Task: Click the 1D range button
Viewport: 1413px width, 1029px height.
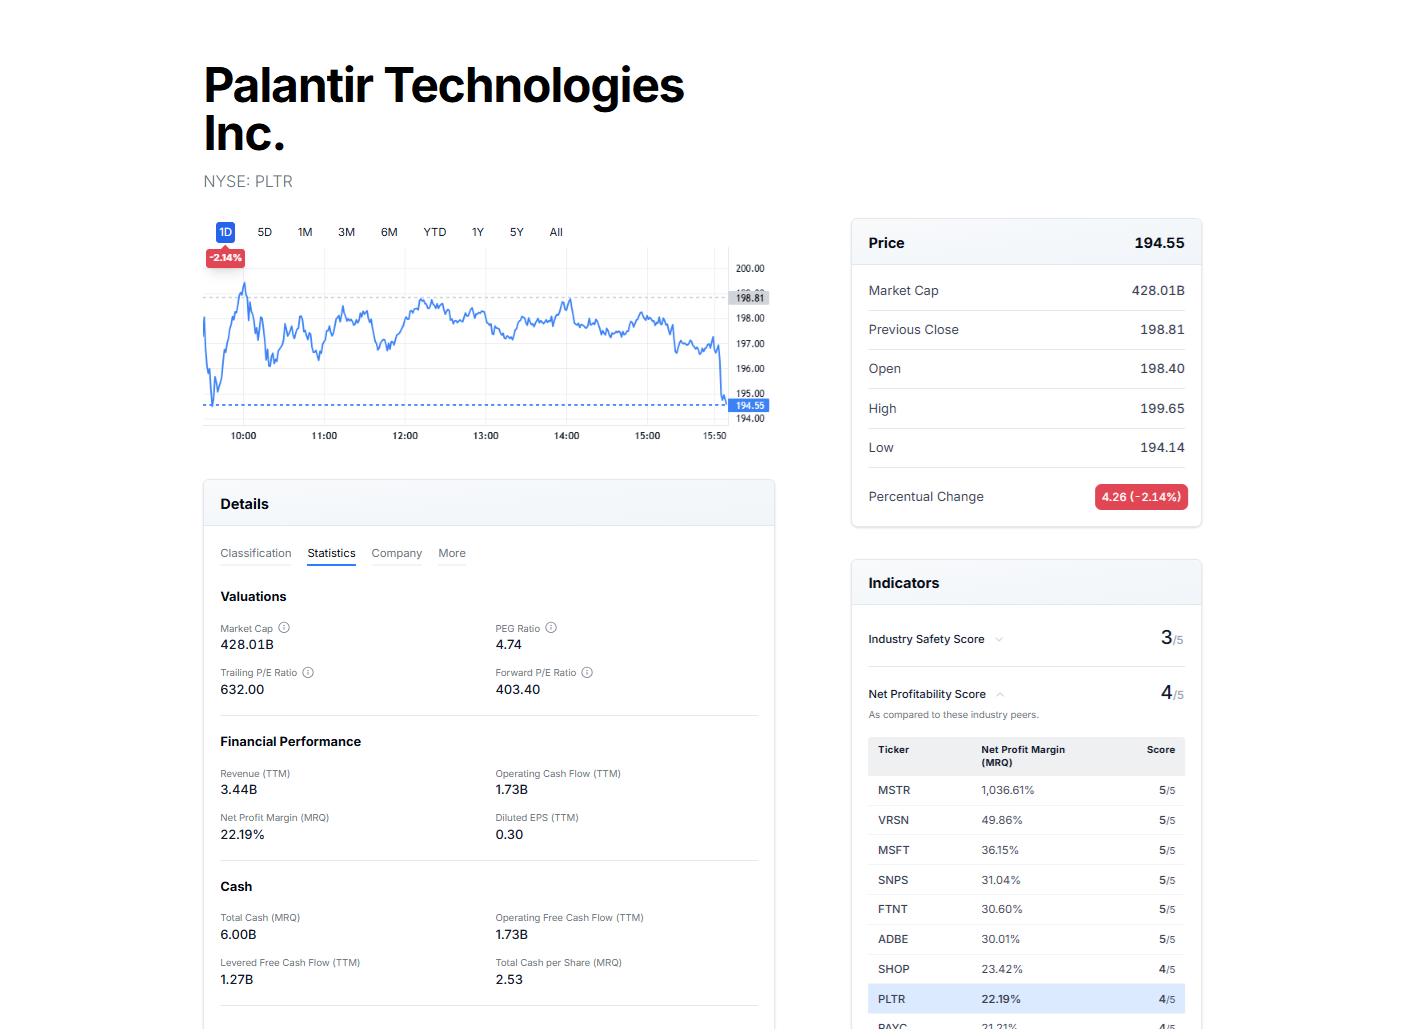Action: pyautogui.click(x=226, y=233)
